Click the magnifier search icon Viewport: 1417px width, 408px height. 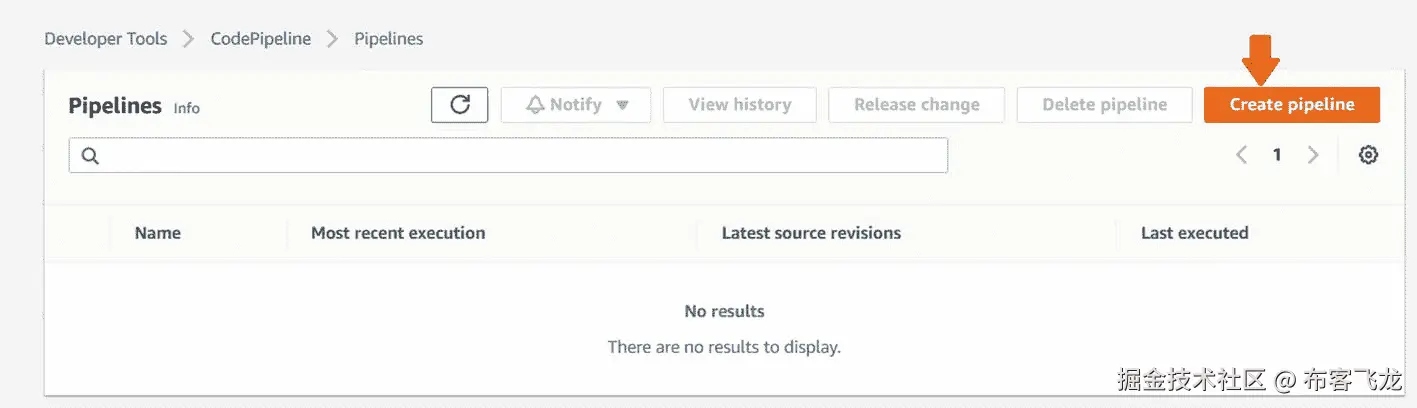[90, 156]
